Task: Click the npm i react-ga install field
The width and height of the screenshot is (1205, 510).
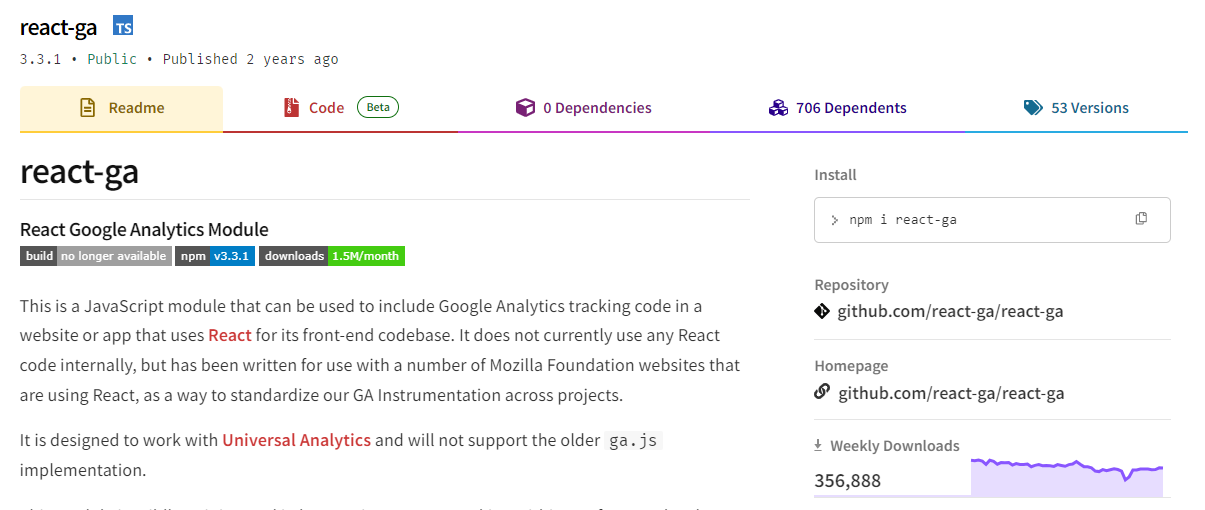Action: pyautogui.click(x=992, y=219)
